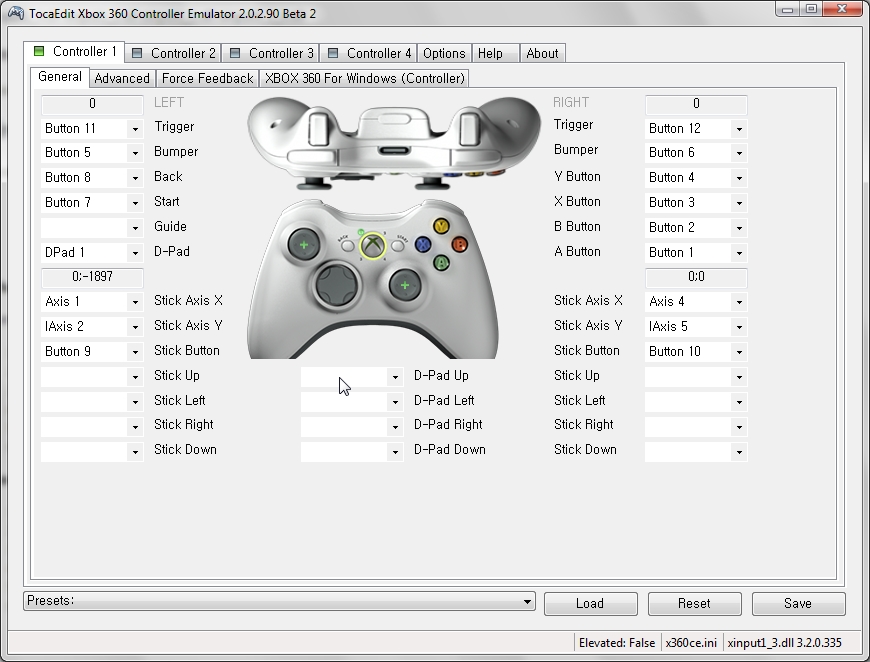Viewport: 870px width, 662px height.
Task: Toggle the status square on Controller 4 tab
Action: click(335, 51)
